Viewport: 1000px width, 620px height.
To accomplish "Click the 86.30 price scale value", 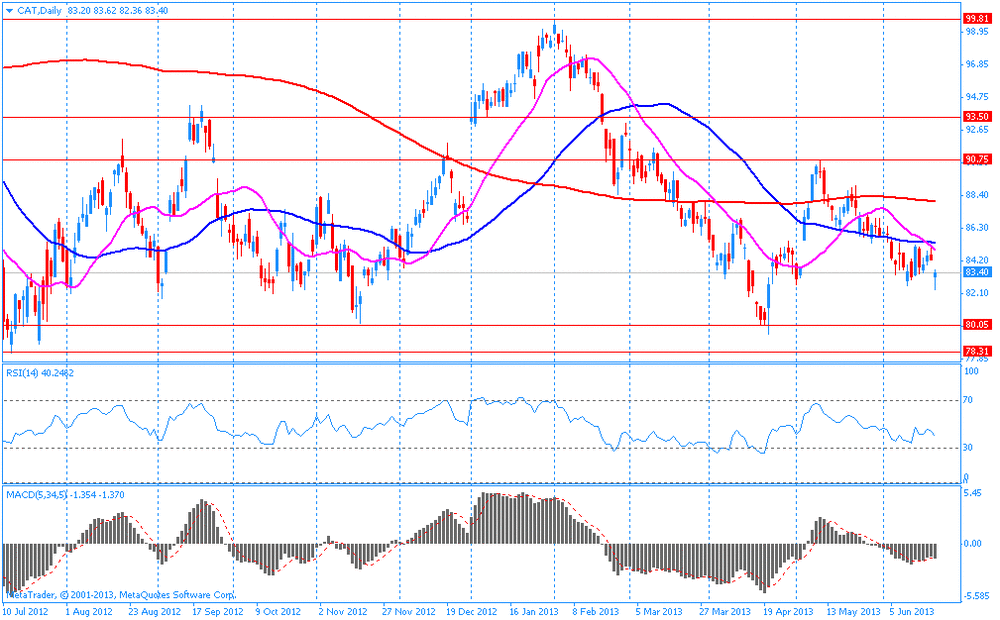I will [977, 228].
